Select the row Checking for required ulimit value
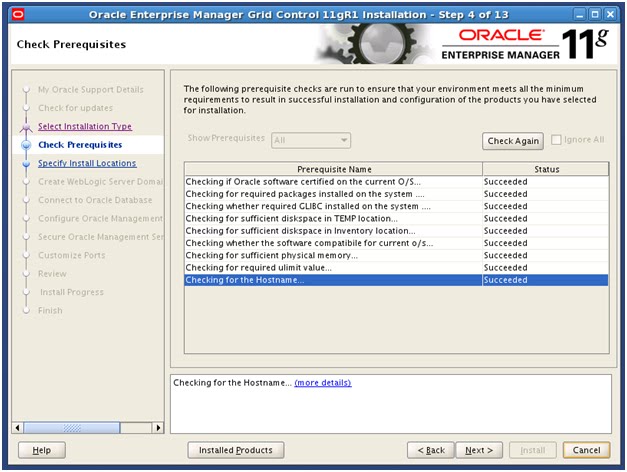627x472 pixels. [x=396, y=268]
